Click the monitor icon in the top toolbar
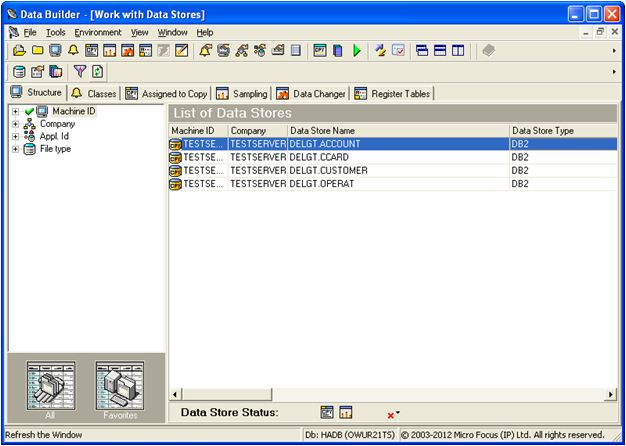 click(x=55, y=51)
